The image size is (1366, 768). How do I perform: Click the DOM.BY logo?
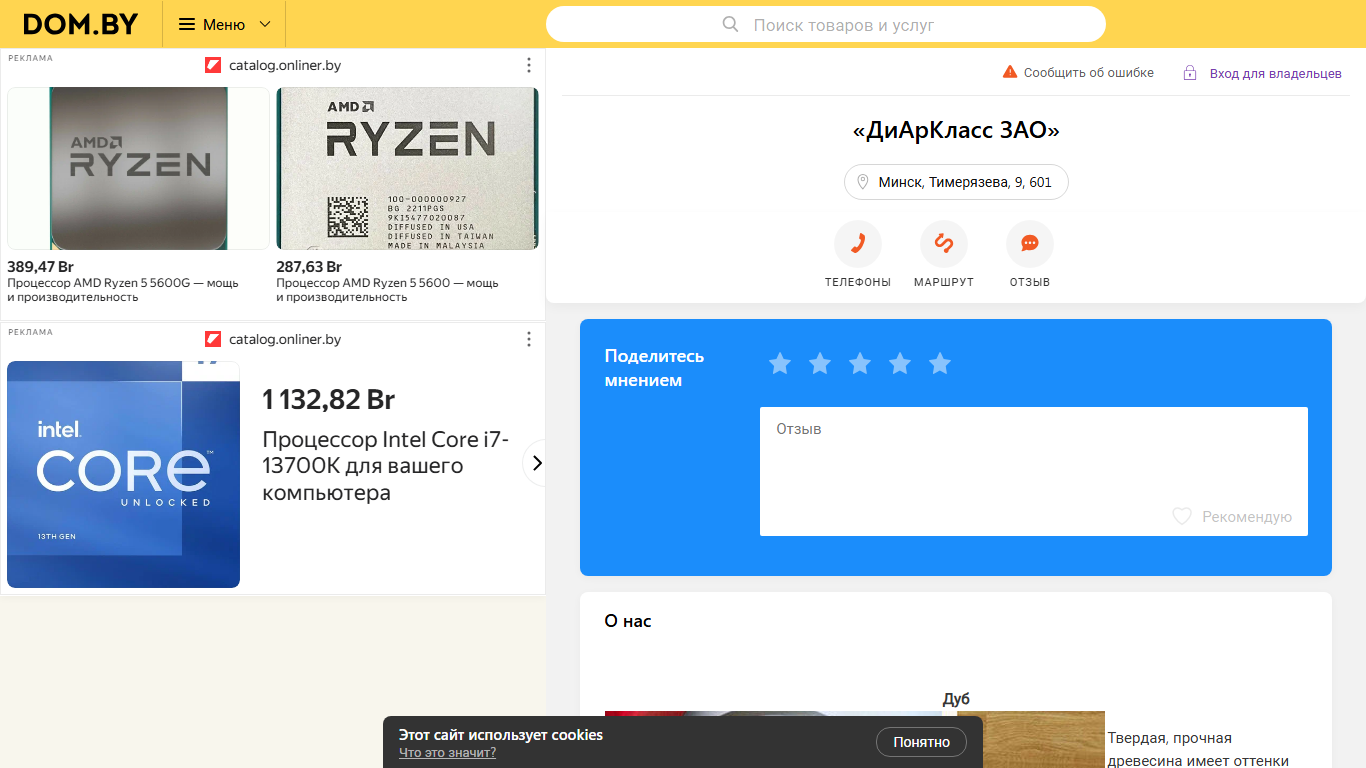coord(81,24)
